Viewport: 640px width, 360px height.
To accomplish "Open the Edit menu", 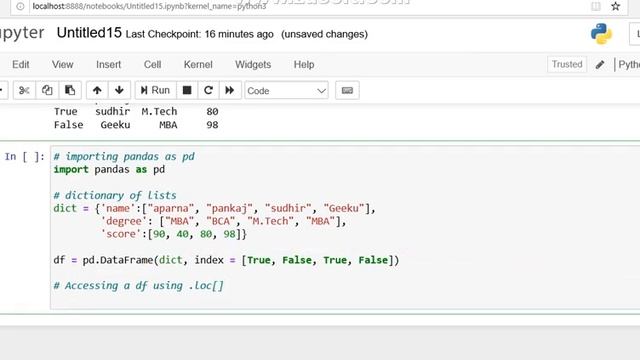I will pos(20,64).
